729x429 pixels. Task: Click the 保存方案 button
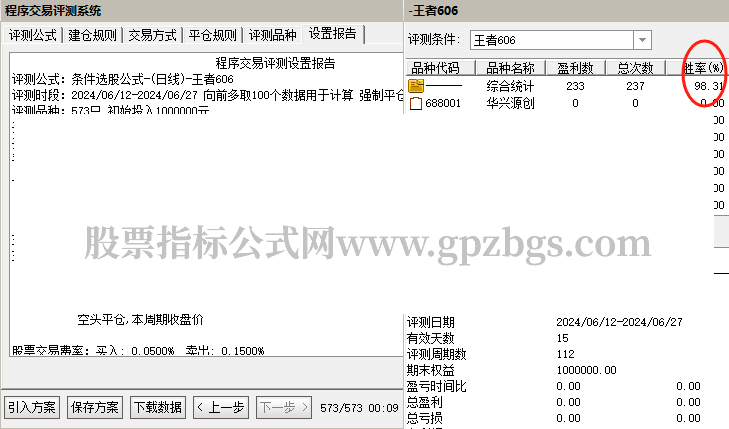tap(95, 407)
